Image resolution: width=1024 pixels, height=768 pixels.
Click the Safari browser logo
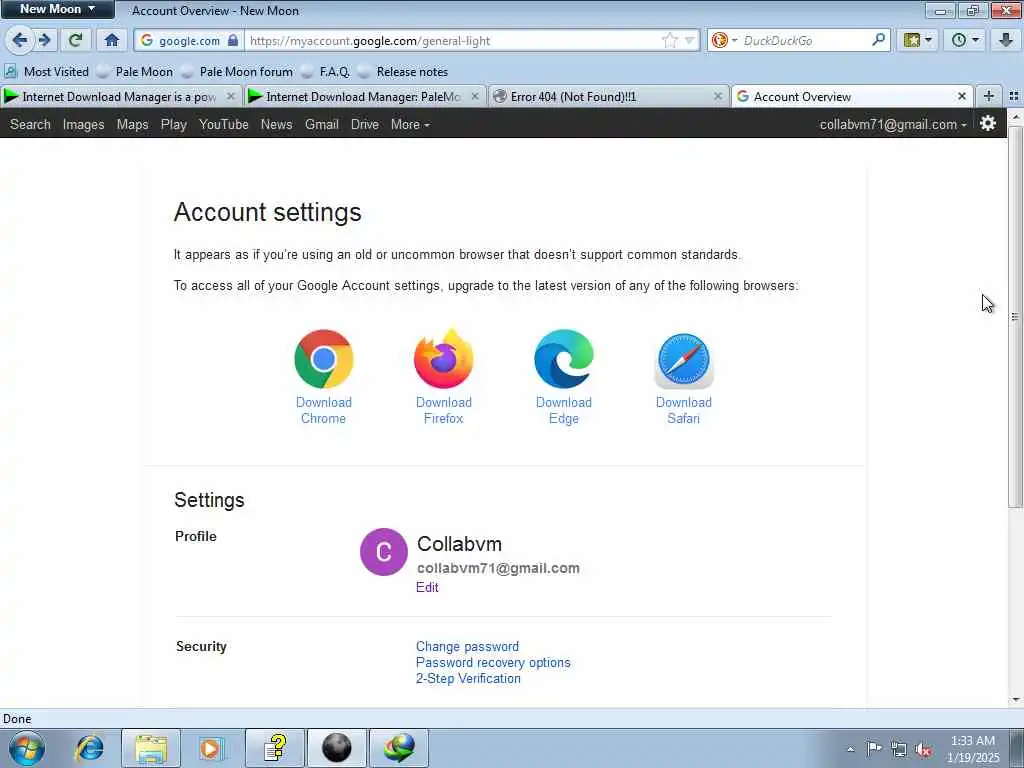coord(684,360)
